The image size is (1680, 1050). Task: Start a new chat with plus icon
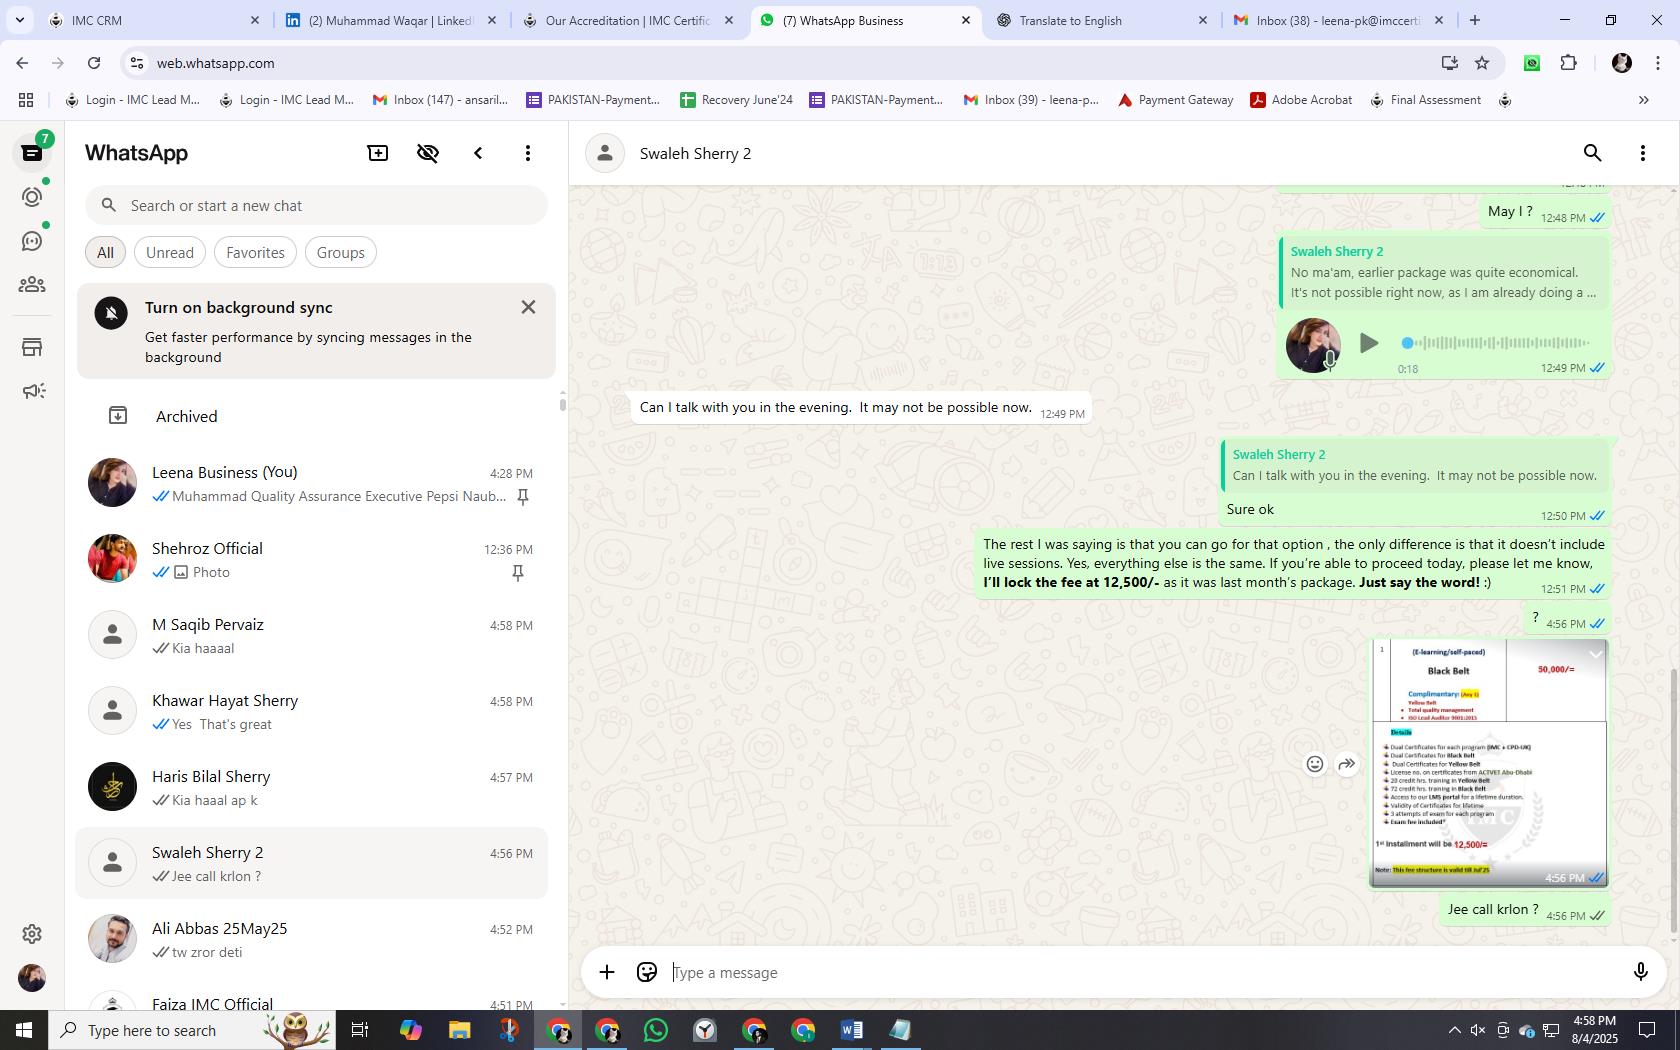[x=378, y=153]
